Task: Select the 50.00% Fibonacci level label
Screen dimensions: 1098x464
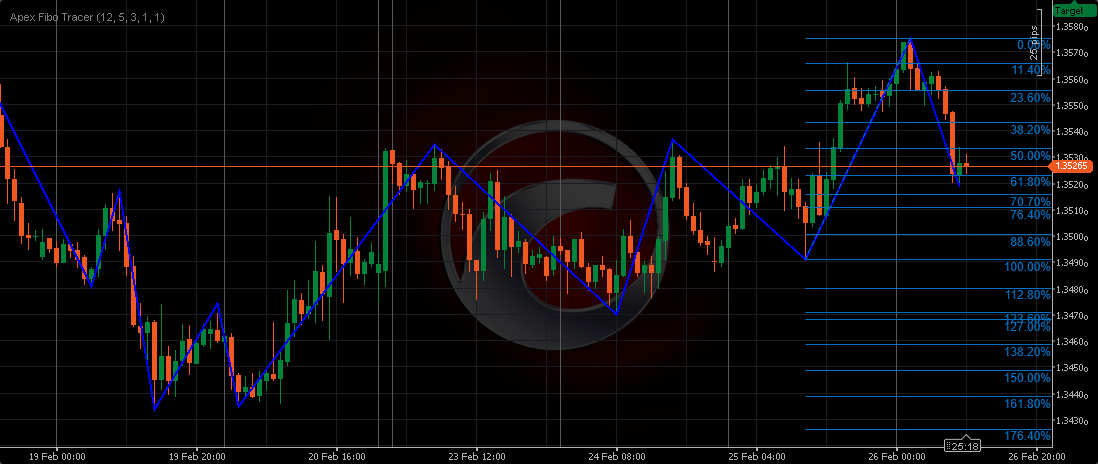Action: coord(1030,156)
